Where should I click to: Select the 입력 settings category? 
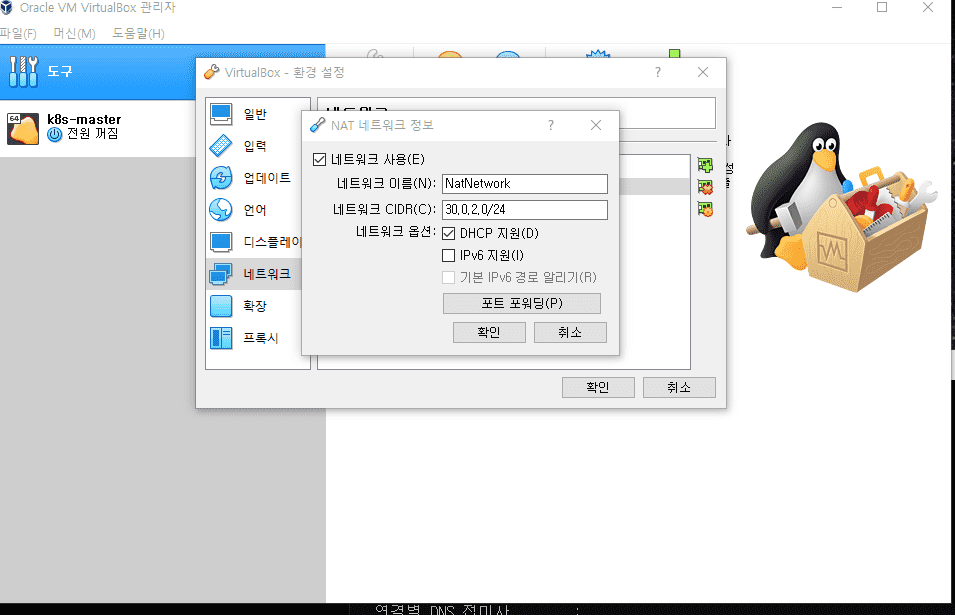256,146
